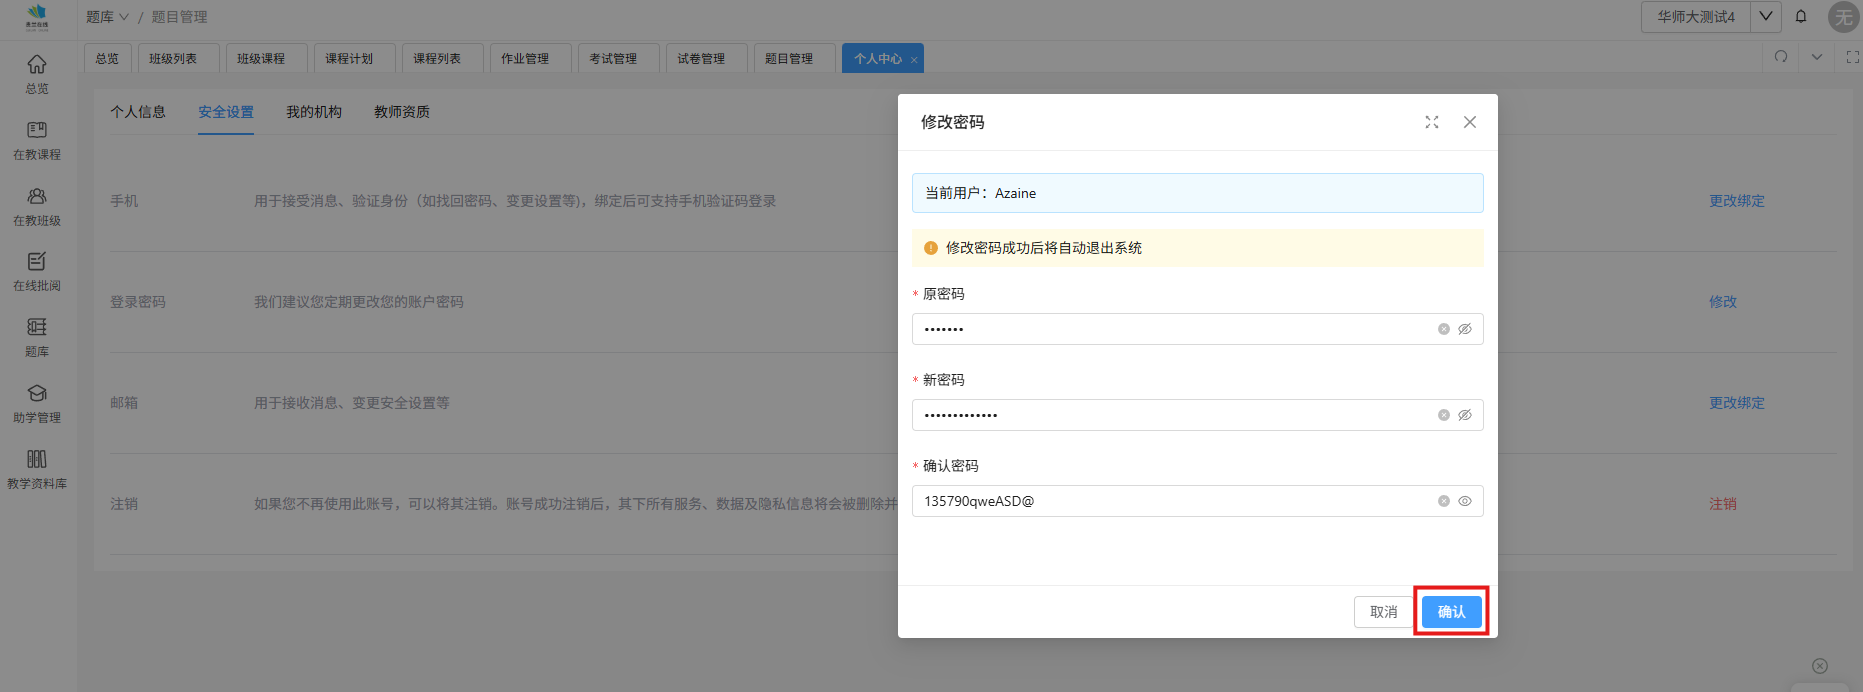The image size is (1863, 692).
Task: Open 在教班级 sidebar icon
Action: pyautogui.click(x=37, y=197)
